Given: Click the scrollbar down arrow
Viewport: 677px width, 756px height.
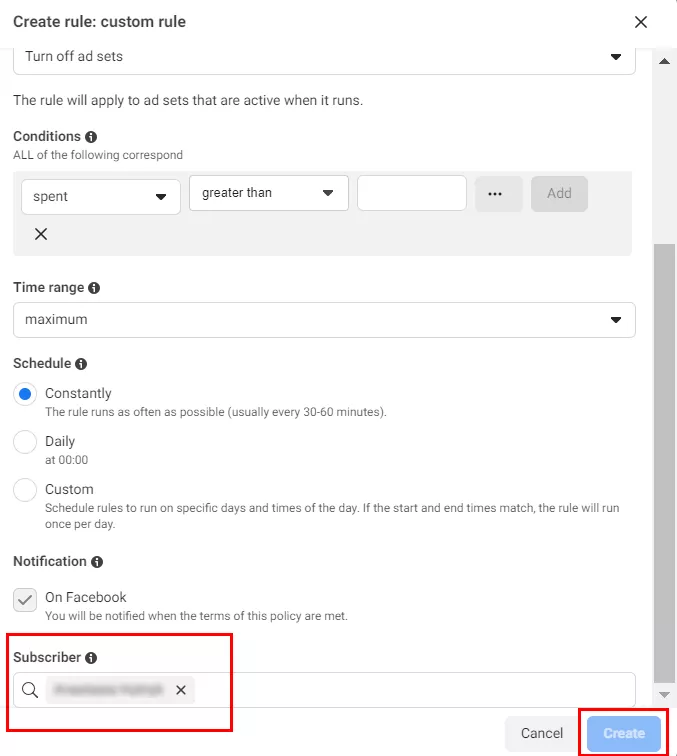Looking at the screenshot, I should tap(664, 695).
